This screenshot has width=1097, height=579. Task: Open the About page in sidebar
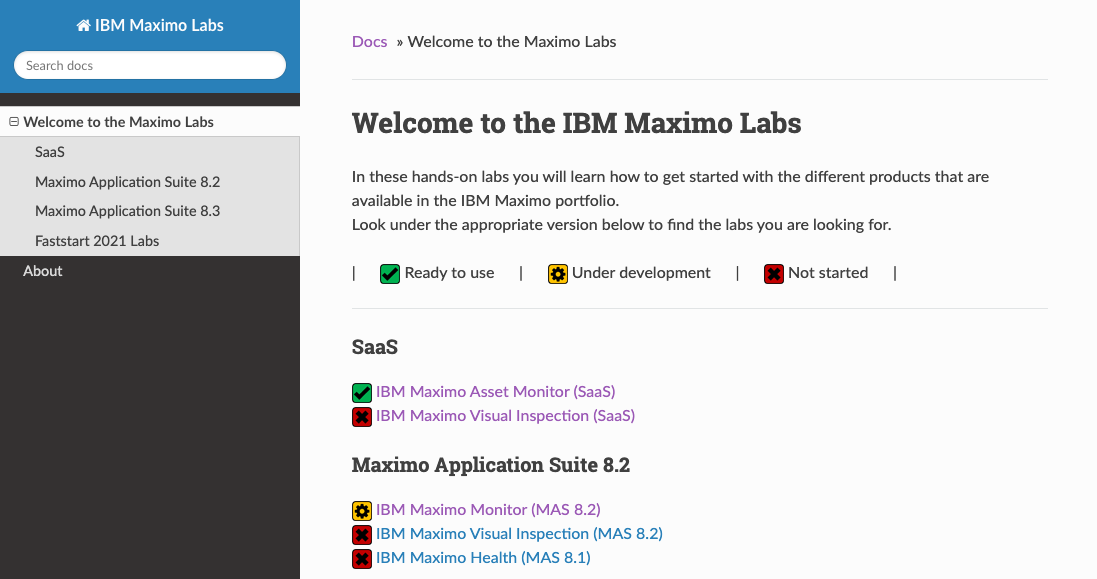[x=43, y=271]
